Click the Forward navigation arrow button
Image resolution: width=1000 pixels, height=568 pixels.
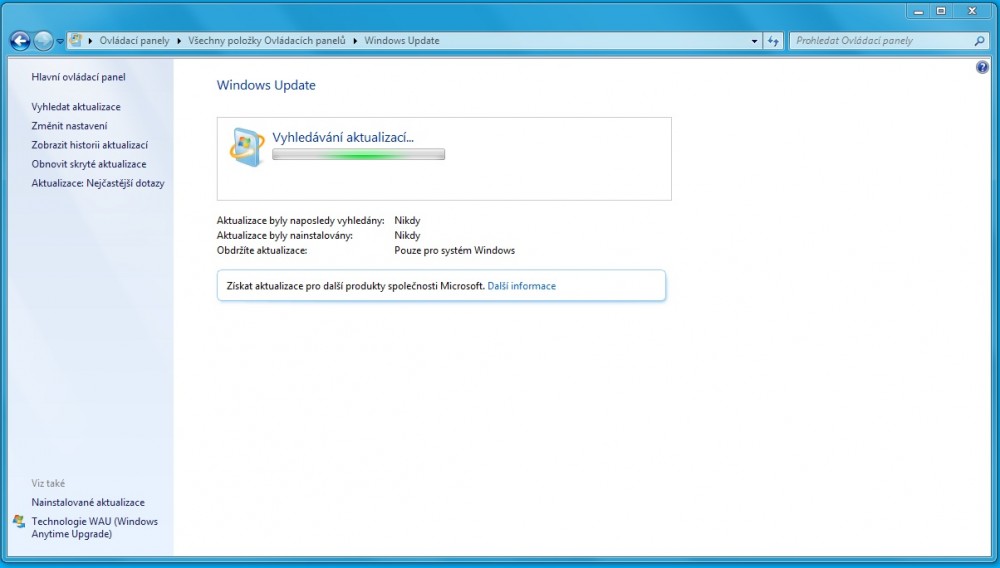[x=43, y=41]
